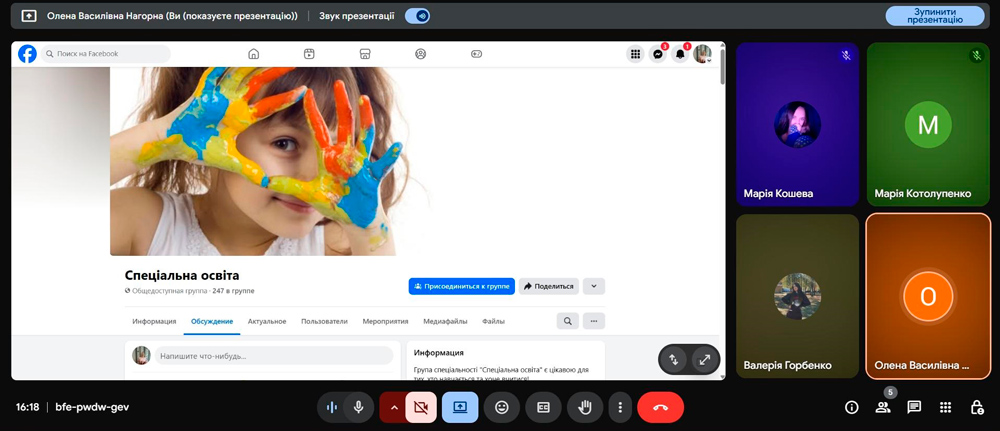The height and width of the screenshot is (431, 1000).
Task: Toggle the Звук презентації switch
Action: tap(418, 16)
